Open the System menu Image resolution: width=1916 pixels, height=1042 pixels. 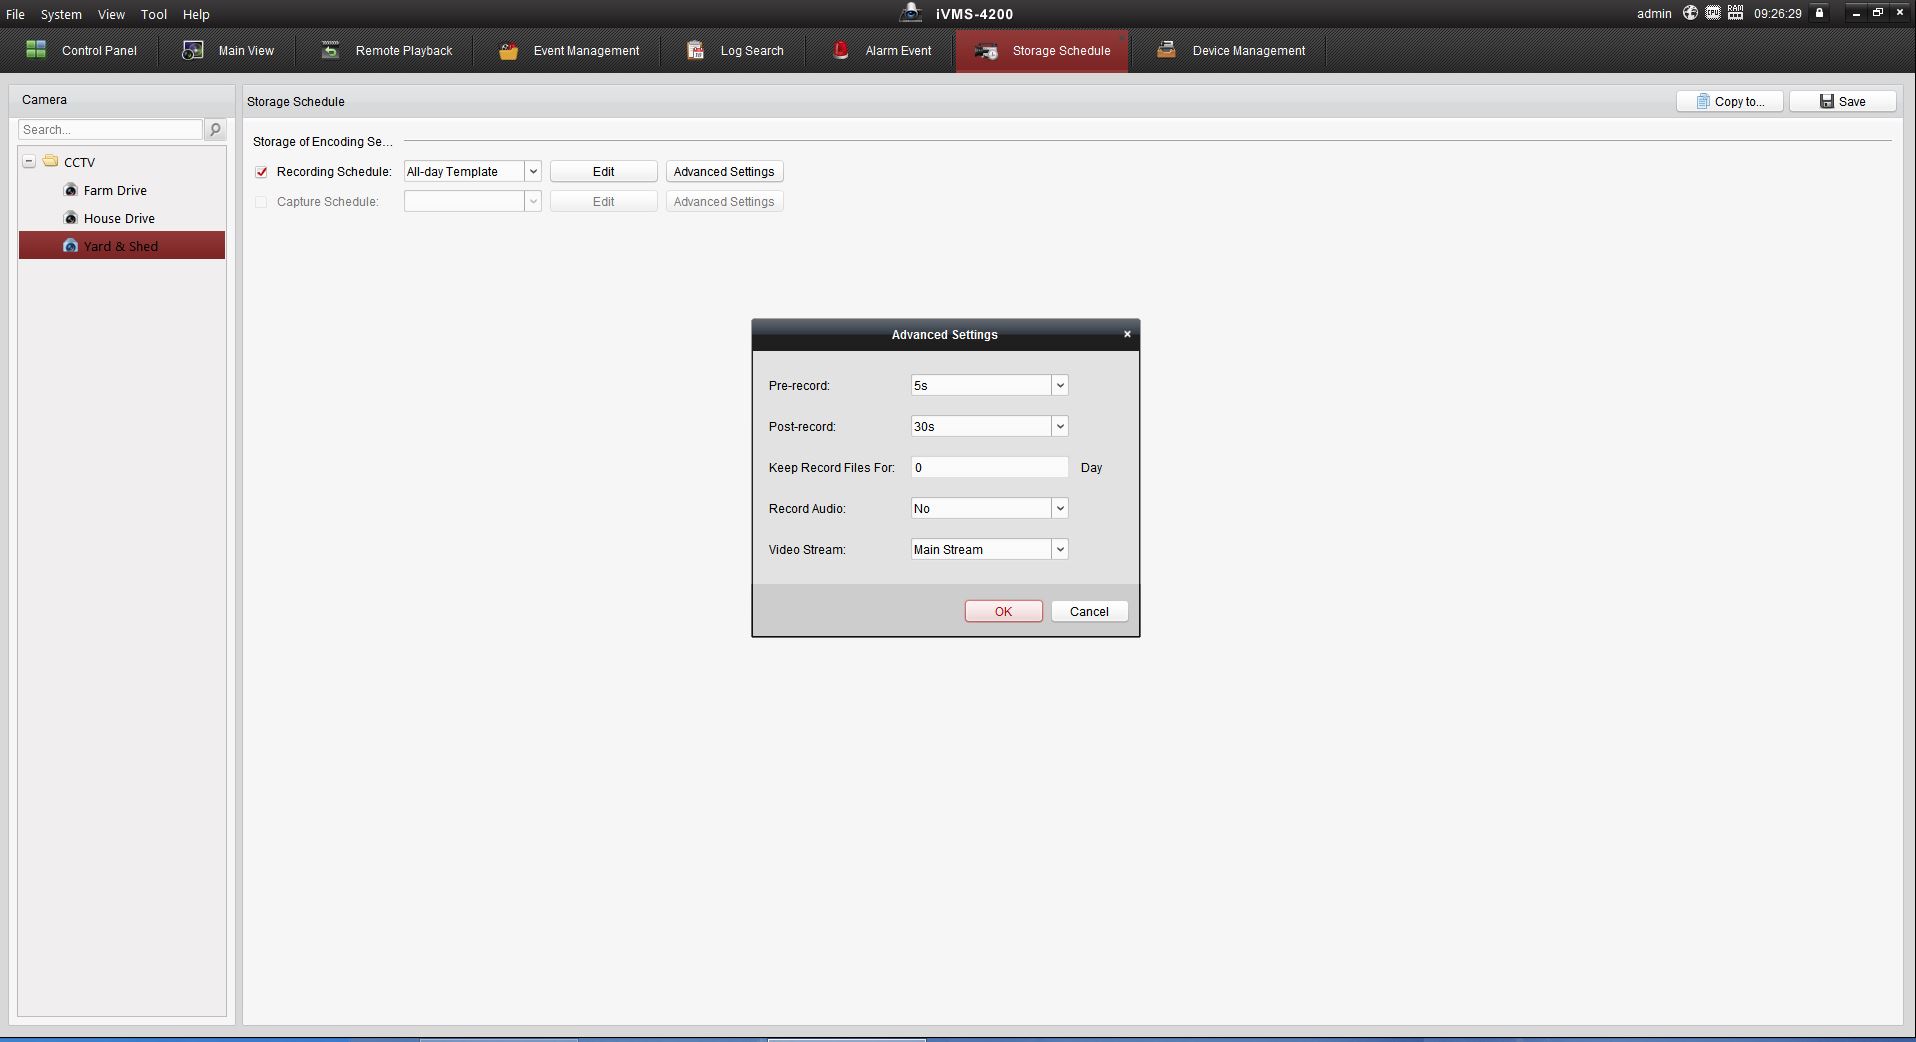tap(61, 14)
